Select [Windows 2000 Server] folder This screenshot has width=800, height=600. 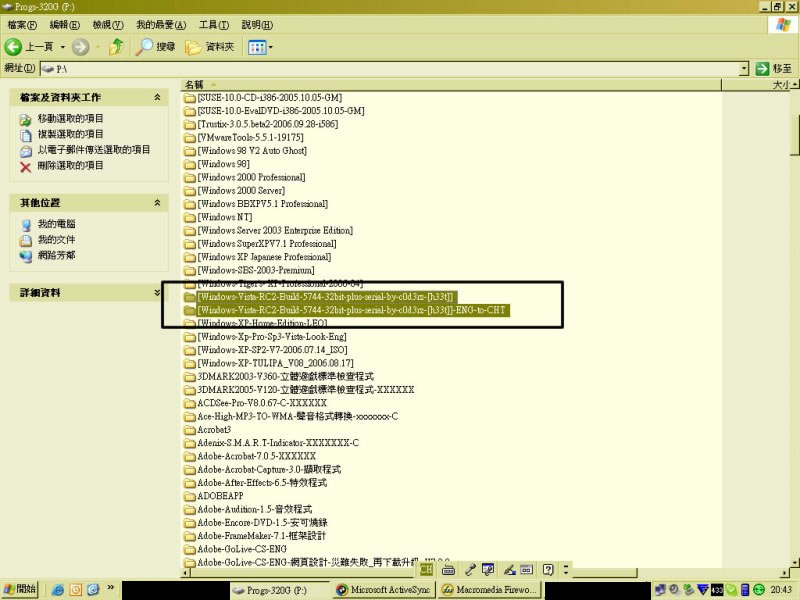coord(241,190)
